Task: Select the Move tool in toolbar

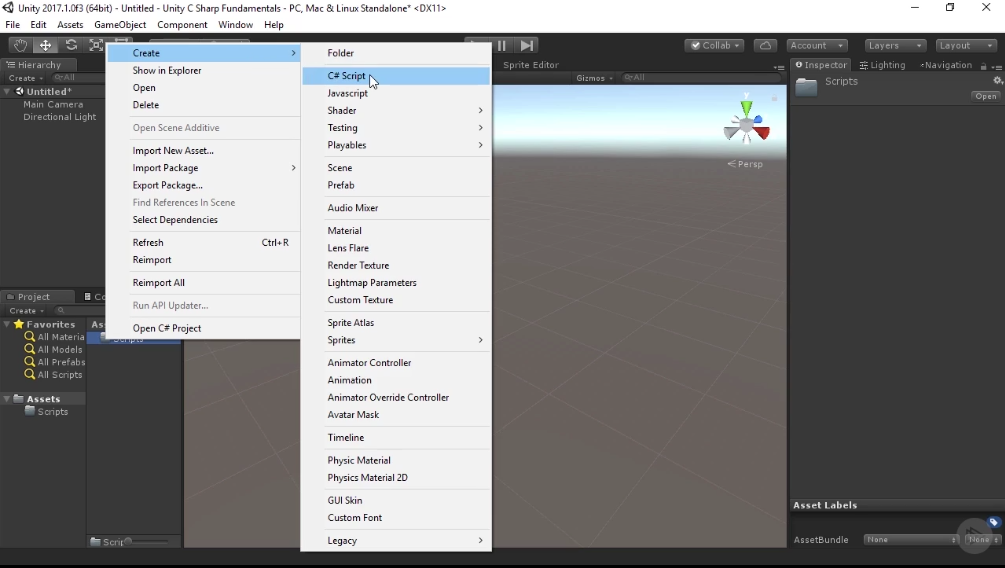Action: coord(46,45)
